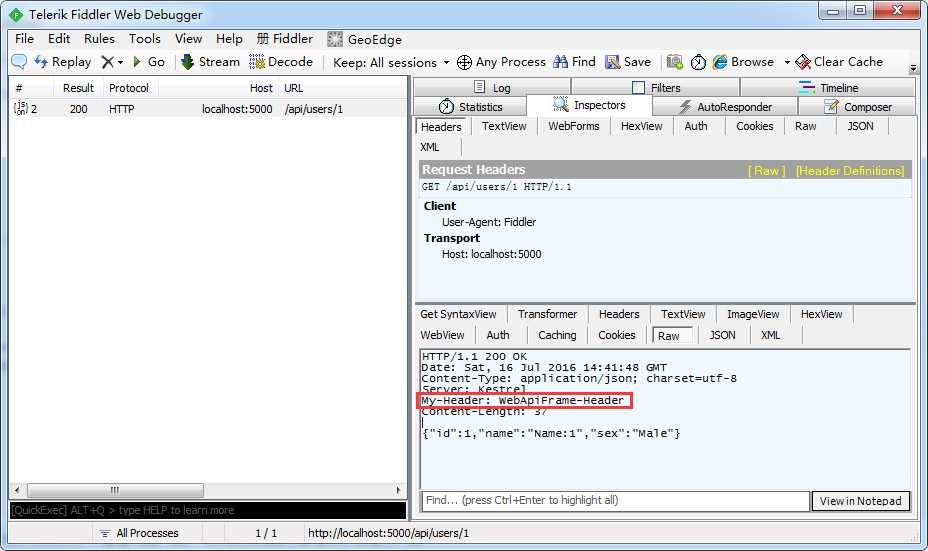Select the Any Process target picker
This screenshot has width=928, height=551.
pos(501,62)
